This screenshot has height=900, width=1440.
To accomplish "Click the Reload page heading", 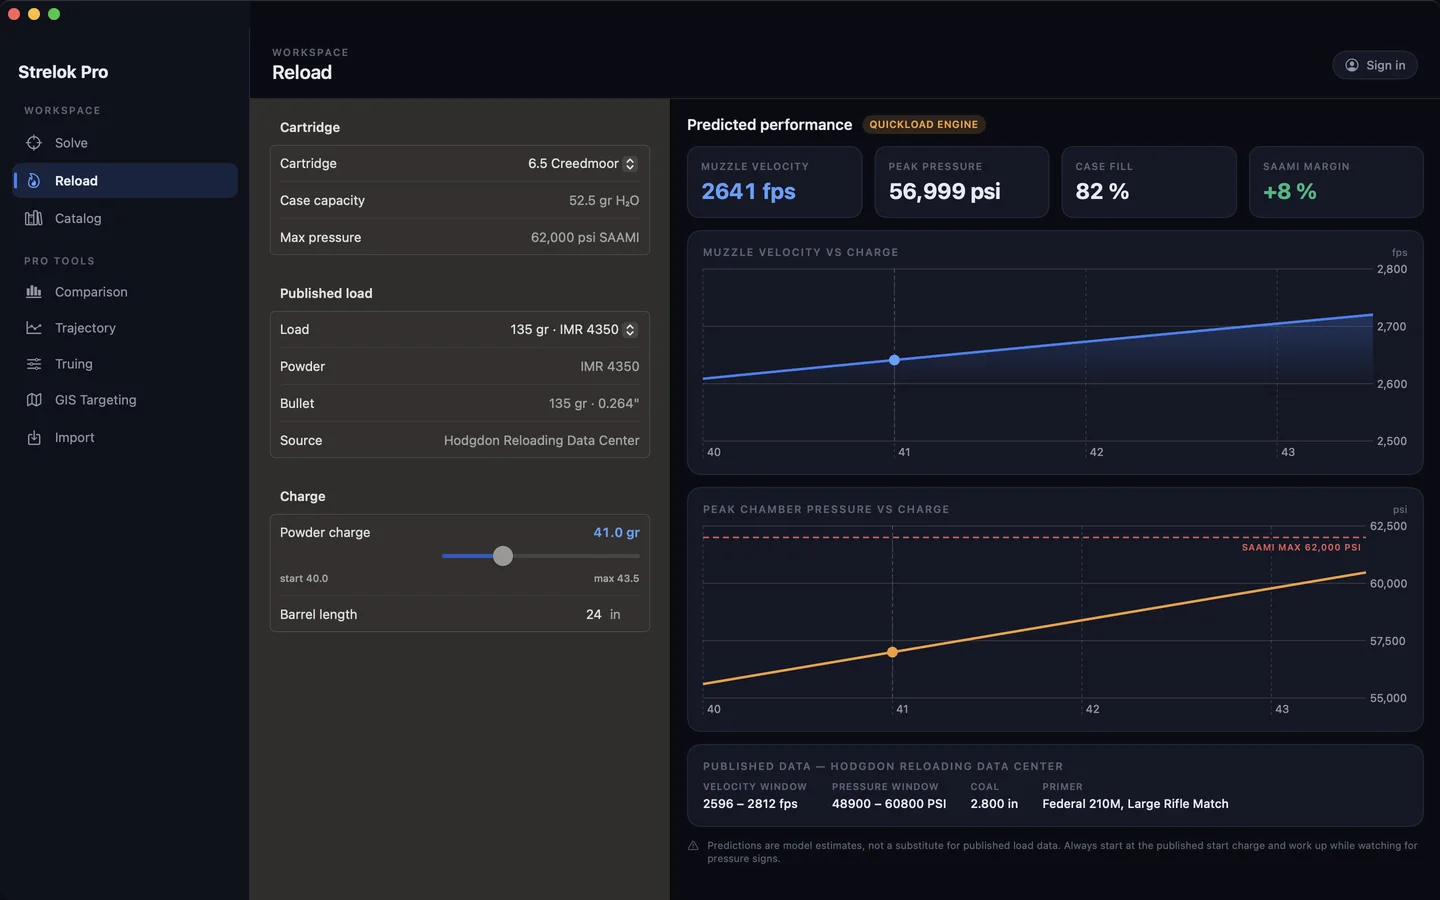I will (302, 73).
